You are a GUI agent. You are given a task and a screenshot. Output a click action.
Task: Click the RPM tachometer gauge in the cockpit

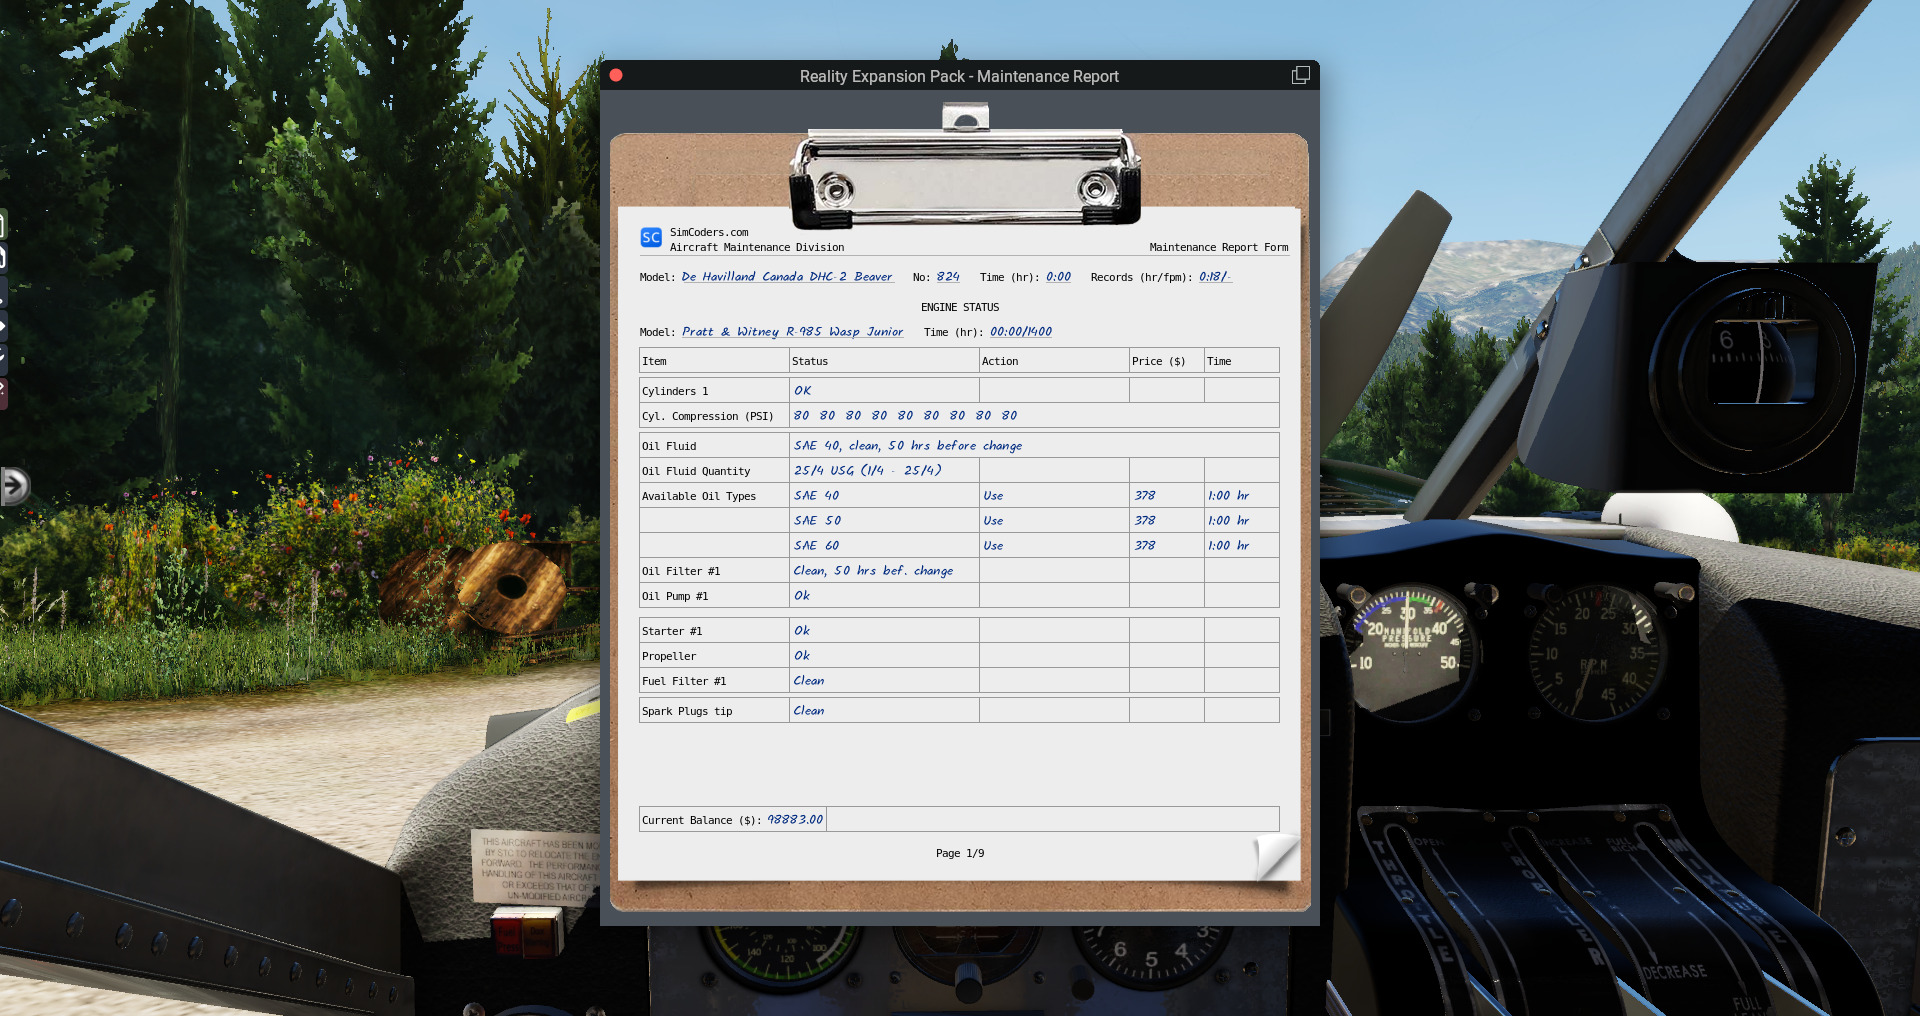(x=1593, y=652)
